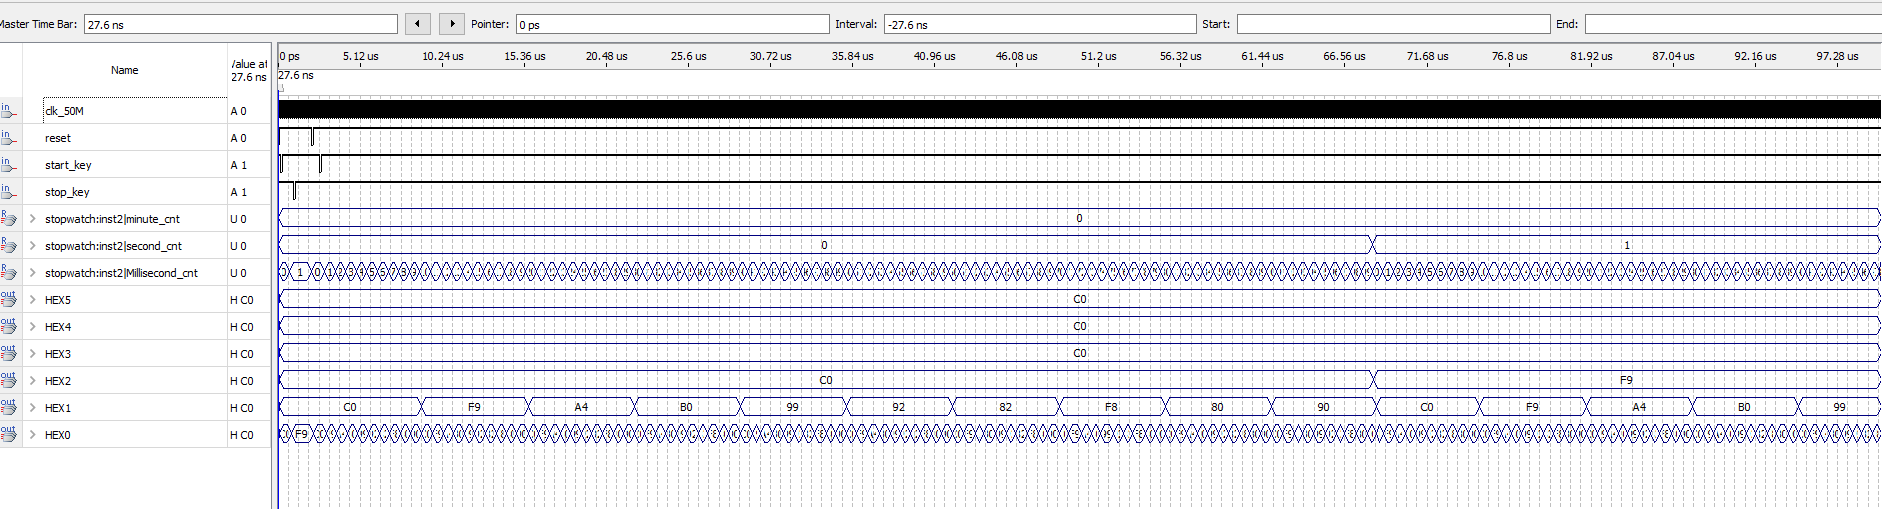The image size is (1882, 509).
Task: Click the stop_key input pin icon
Action: (9, 191)
